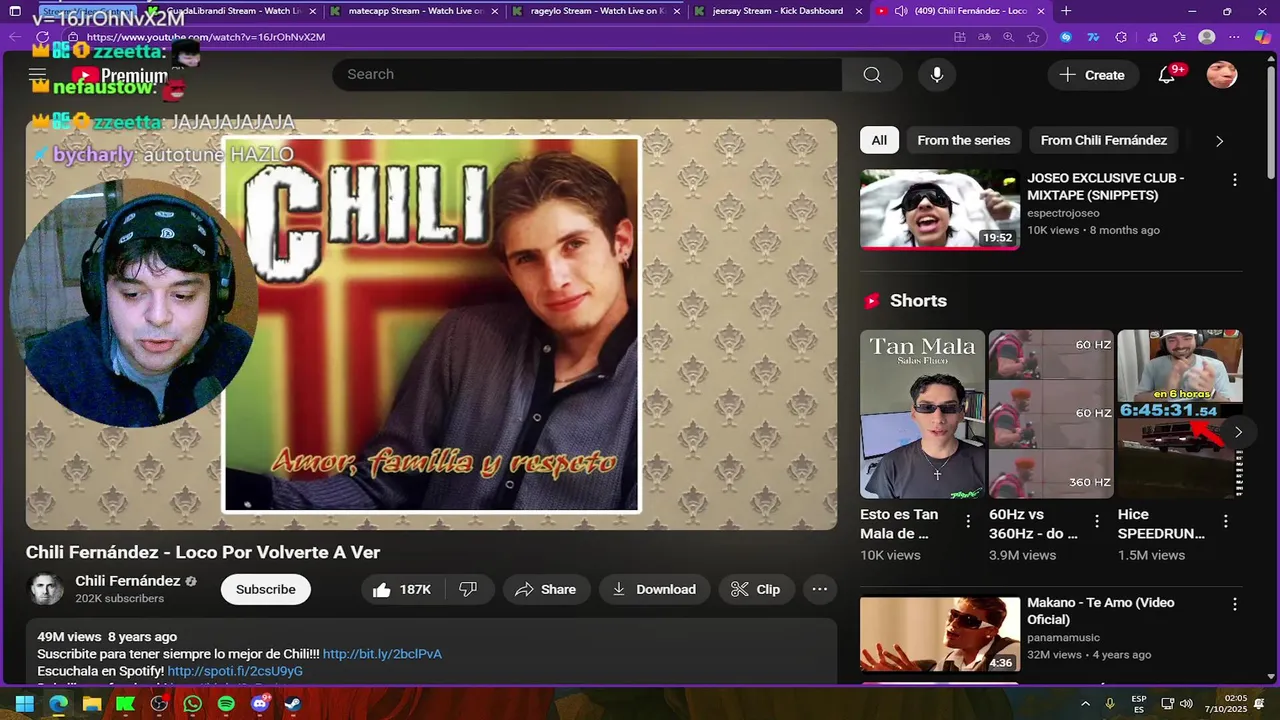Viewport: 1280px width, 720px height.
Task: Click the espectrojoseo channel name
Action: coord(1063,213)
